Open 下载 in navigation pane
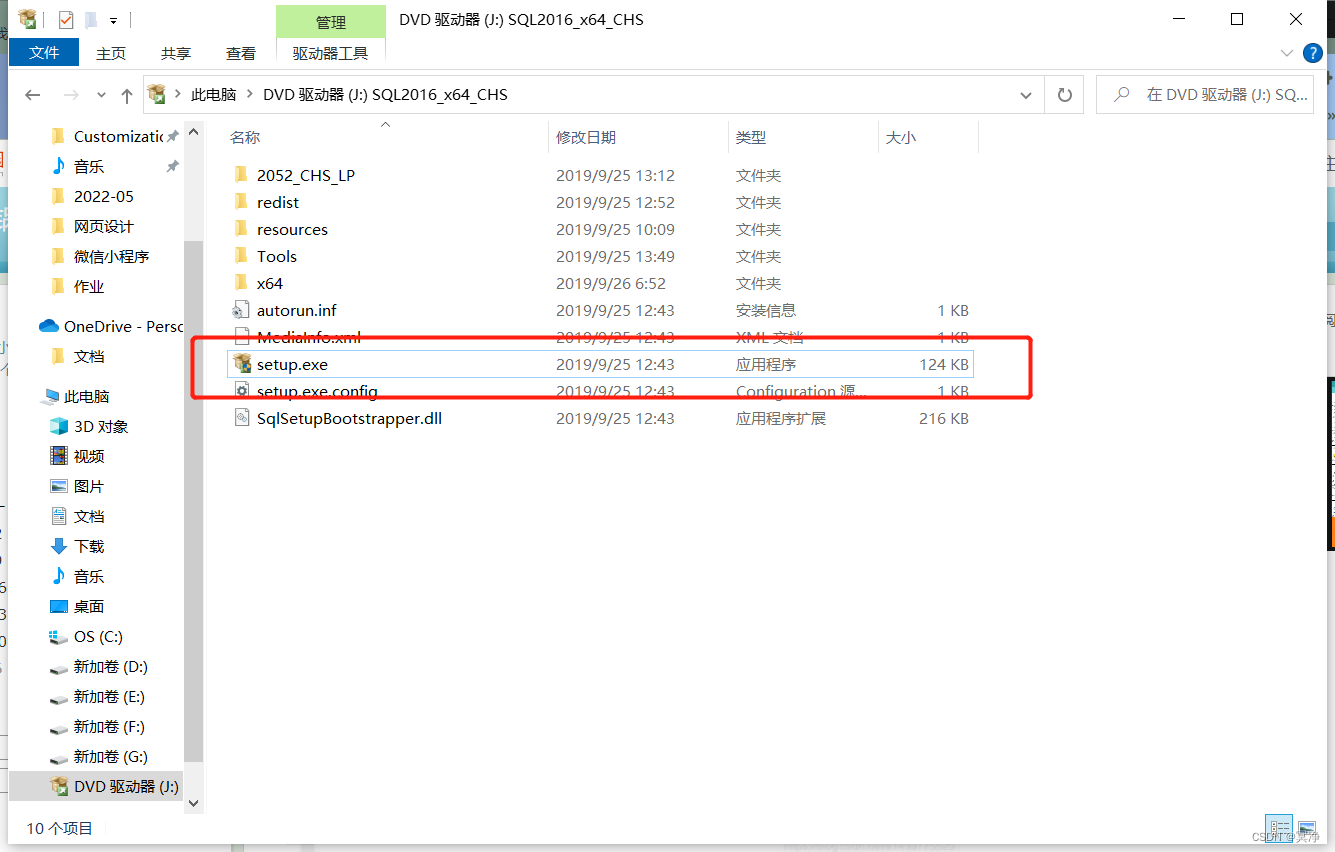The image size is (1335, 852). point(88,546)
